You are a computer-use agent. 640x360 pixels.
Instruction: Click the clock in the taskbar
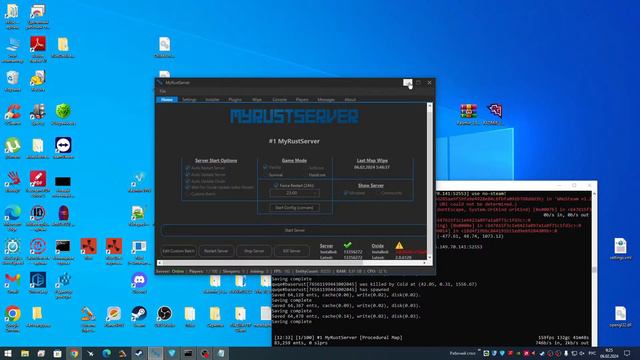pyautogui.click(x=609, y=353)
